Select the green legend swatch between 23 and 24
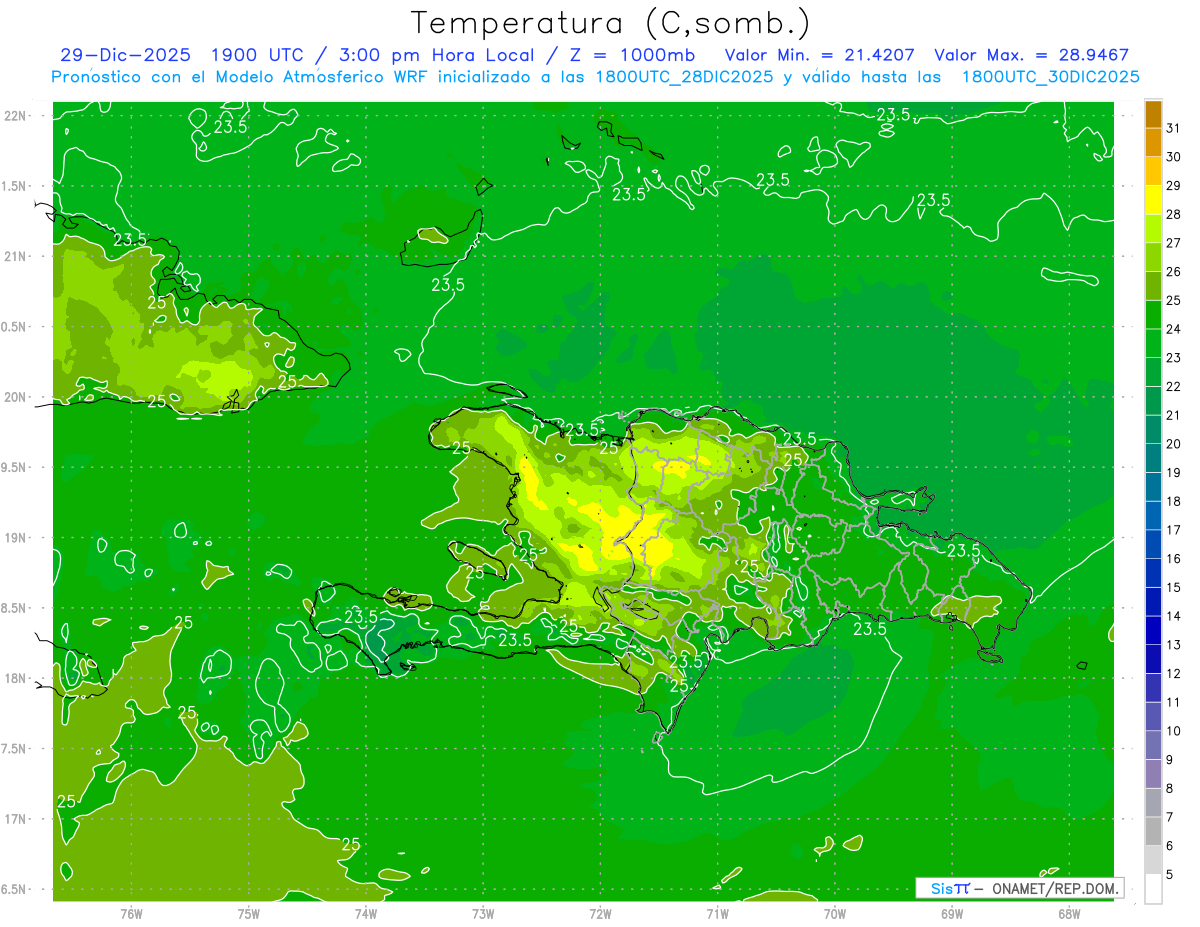The width and height of the screenshot is (1200, 927). pos(1153,343)
